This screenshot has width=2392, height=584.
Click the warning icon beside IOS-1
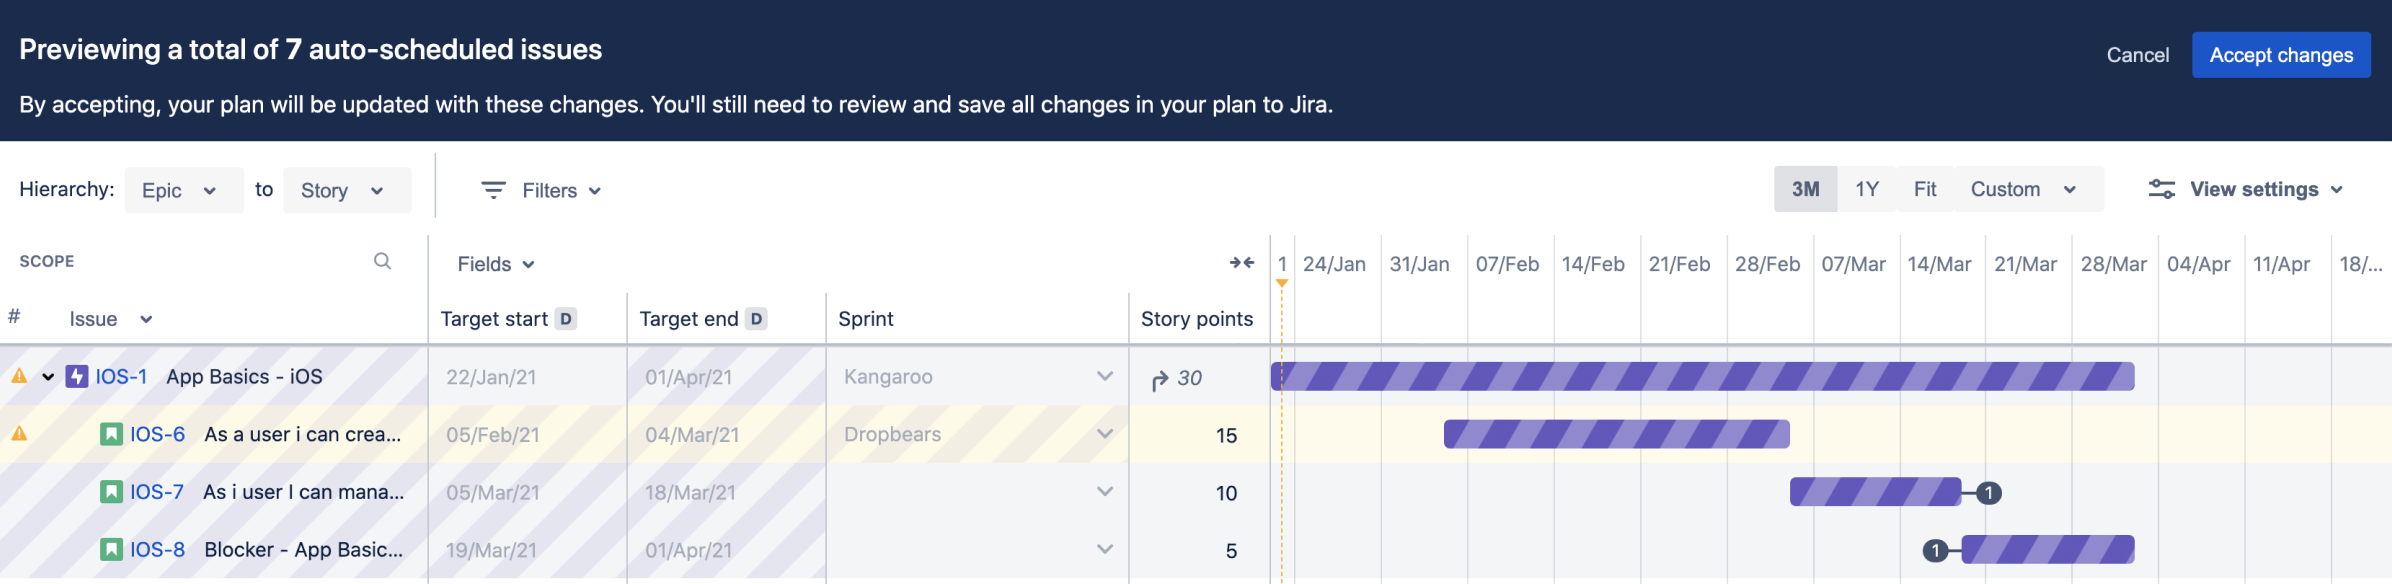click(19, 377)
